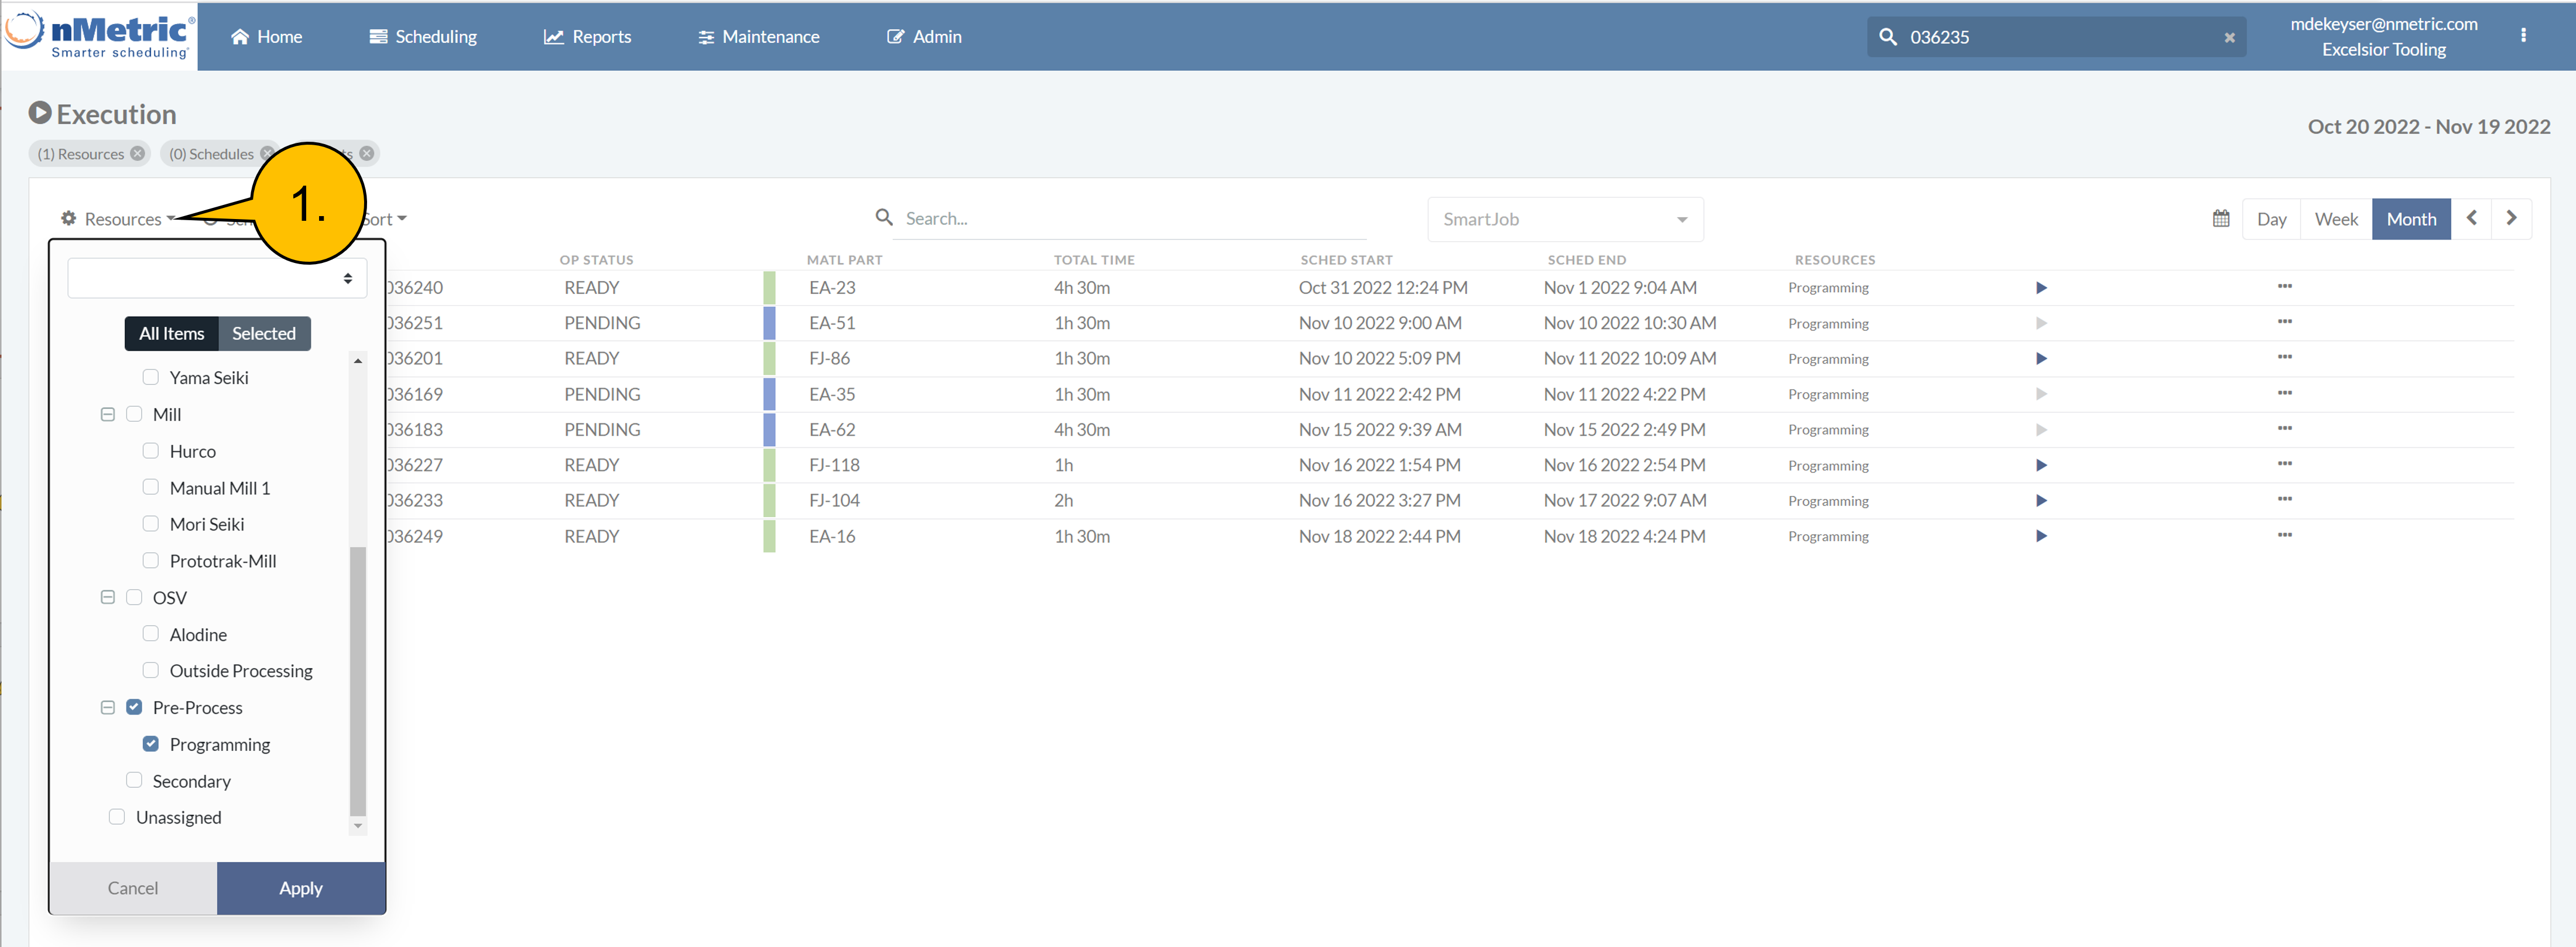Open the SmartJob dropdown
This screenshot has width=2576, height=947.
point(1564,219)
